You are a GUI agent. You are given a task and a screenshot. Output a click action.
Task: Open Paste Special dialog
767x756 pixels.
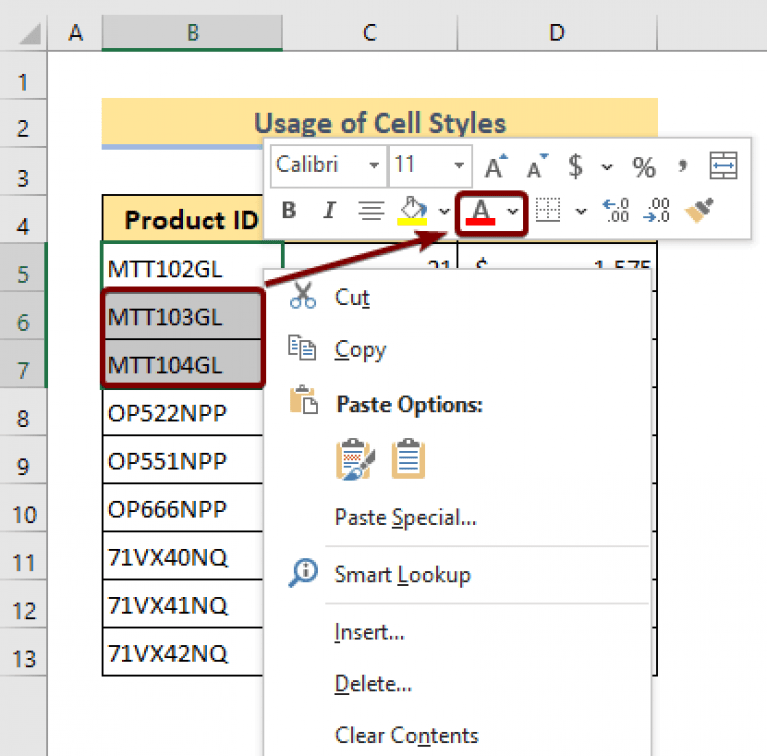457,517
